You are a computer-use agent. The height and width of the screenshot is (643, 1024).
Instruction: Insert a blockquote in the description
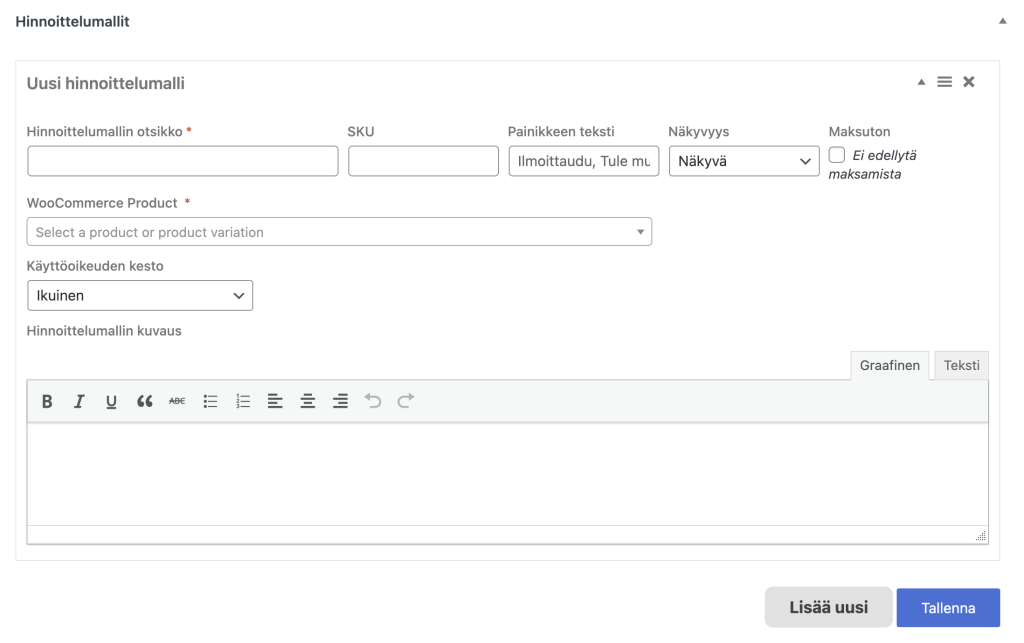click(144, 401)
